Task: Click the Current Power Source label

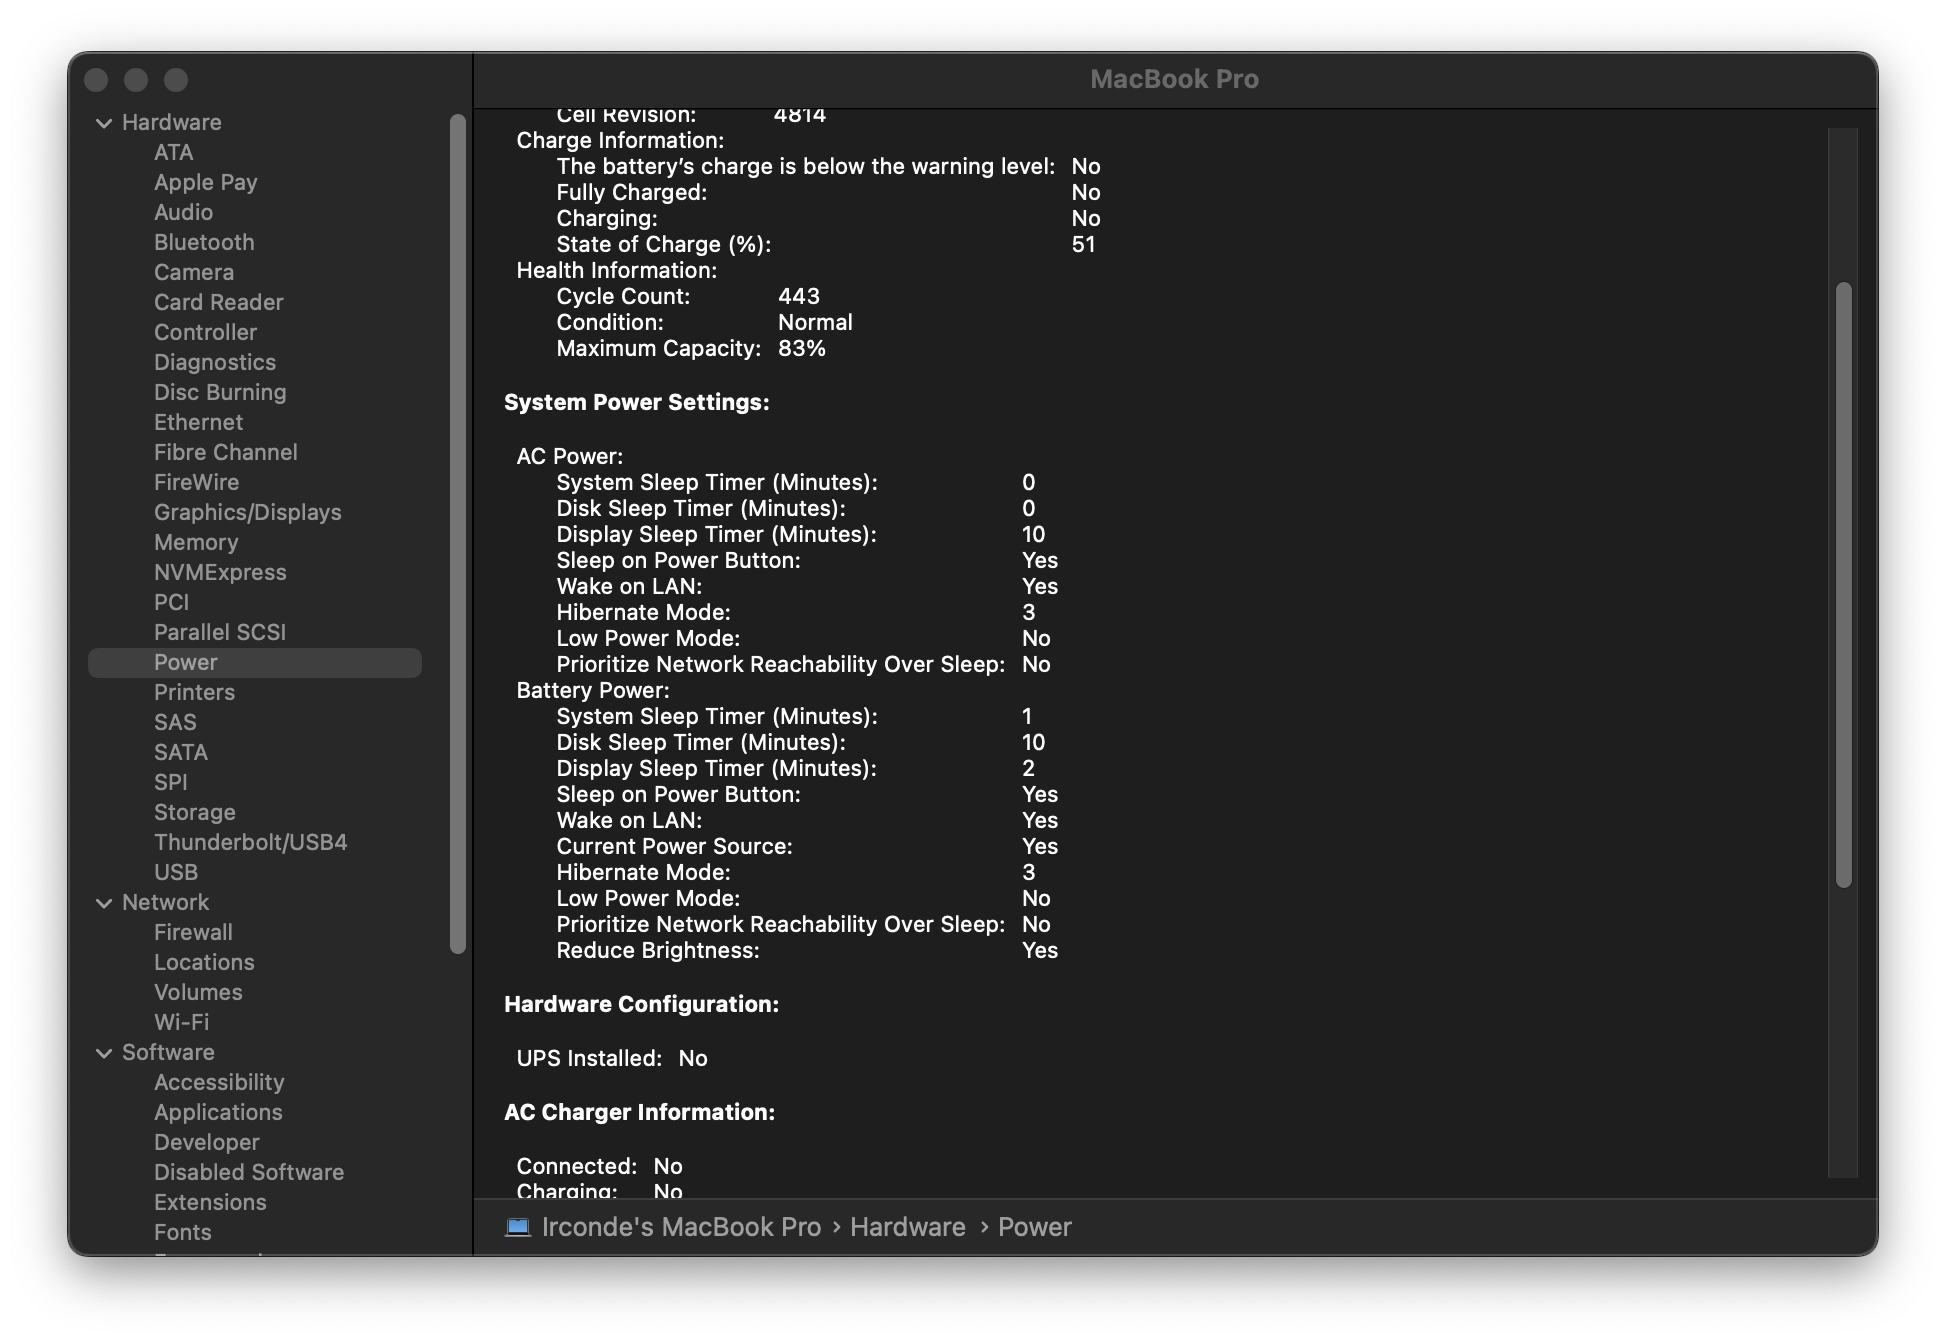Action: [674, 846]
